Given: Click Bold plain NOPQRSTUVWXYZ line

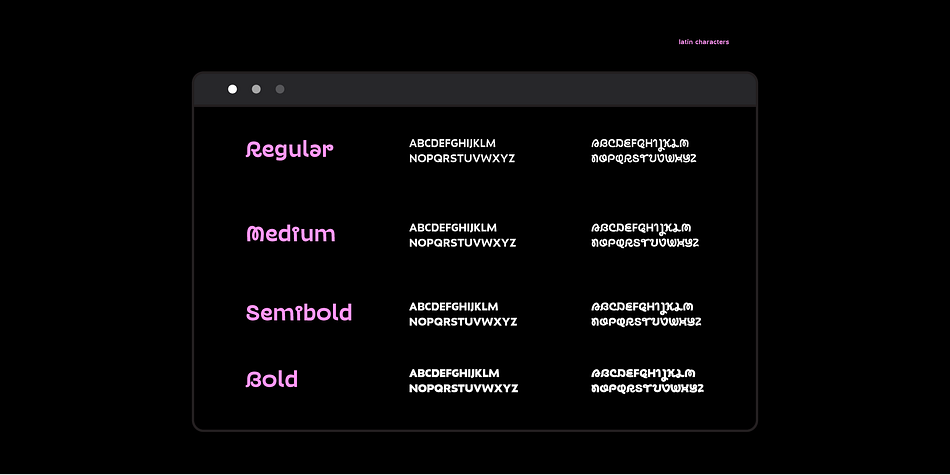Looking at the screenshot, I should 464,388.
